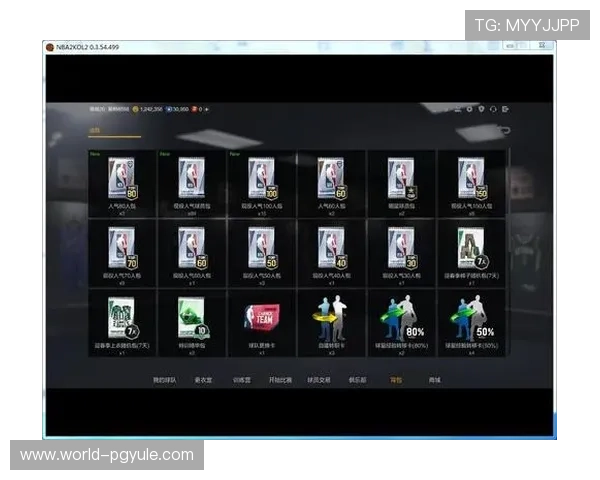Switch to the 俱乐部 tab

359,380
